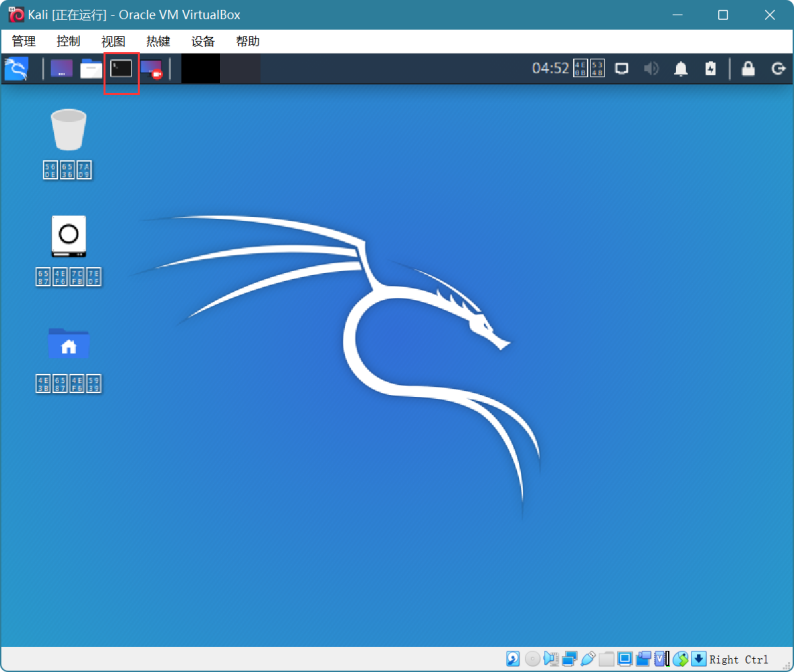The width and height of the screenshot is (794, 672).
Task: Open the 帮助 menu
Action: [248, 41]
